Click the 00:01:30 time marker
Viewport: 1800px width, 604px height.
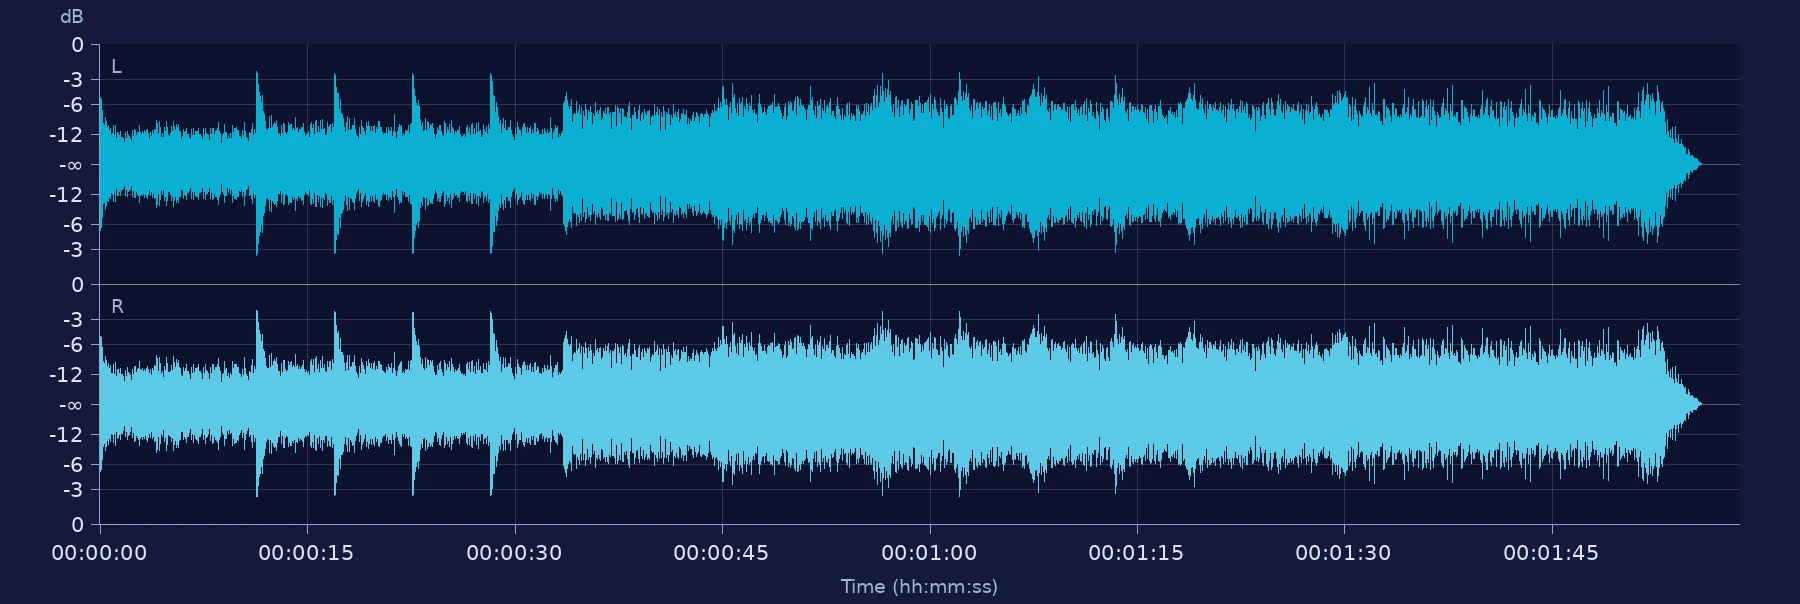click(x=1343, y=553)
